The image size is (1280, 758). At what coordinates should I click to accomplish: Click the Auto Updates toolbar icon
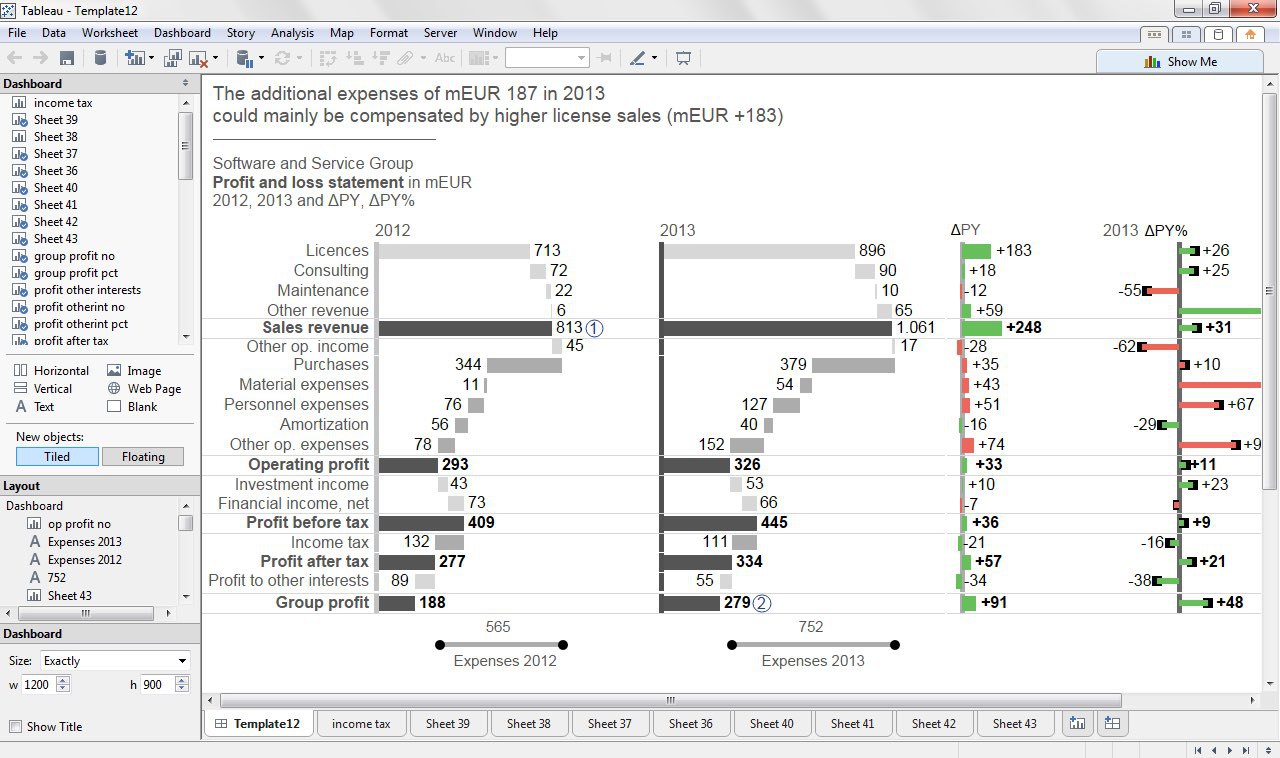pos(245,58)
